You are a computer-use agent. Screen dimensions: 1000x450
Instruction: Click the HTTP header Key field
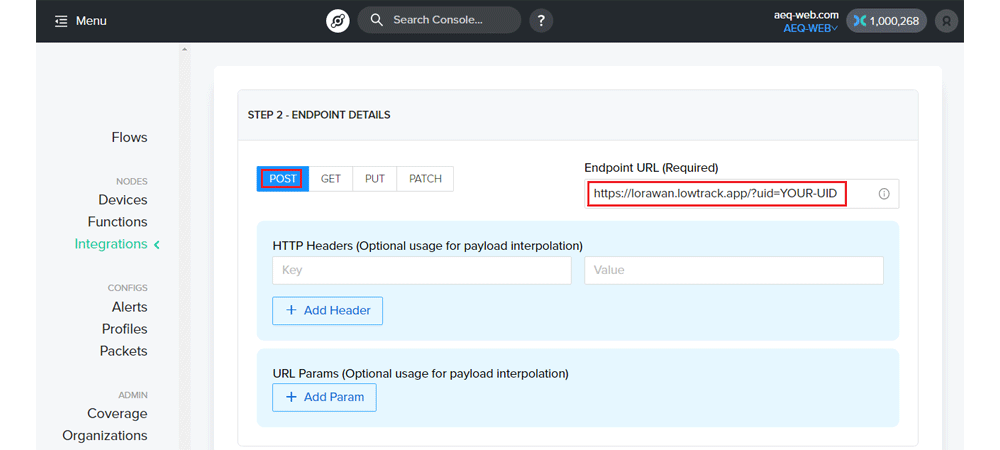(x=422, y=270)
